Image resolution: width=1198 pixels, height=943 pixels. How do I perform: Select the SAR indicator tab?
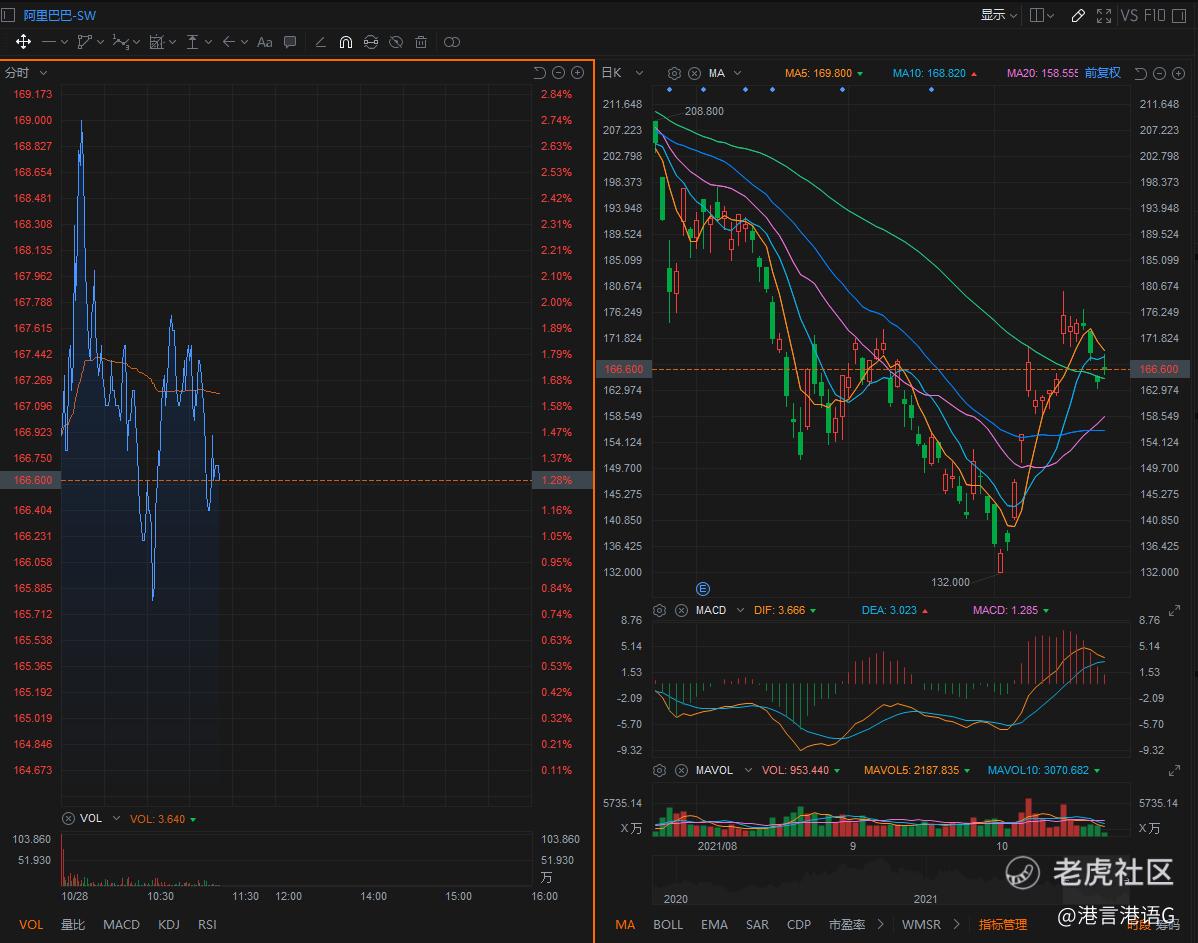(x=757, y=925)
